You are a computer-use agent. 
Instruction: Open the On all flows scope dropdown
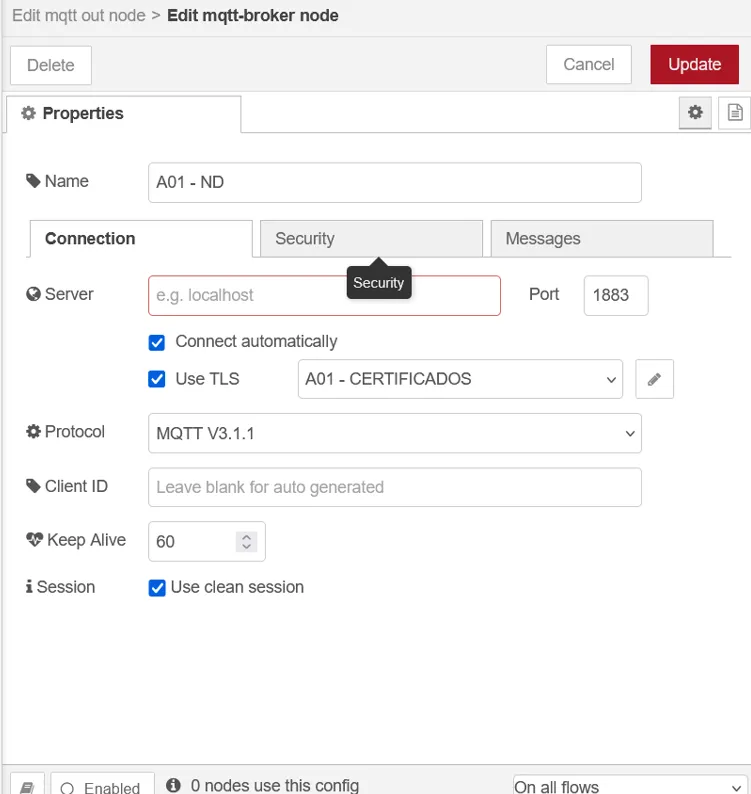pyautogui.click(x=629, y=786)
